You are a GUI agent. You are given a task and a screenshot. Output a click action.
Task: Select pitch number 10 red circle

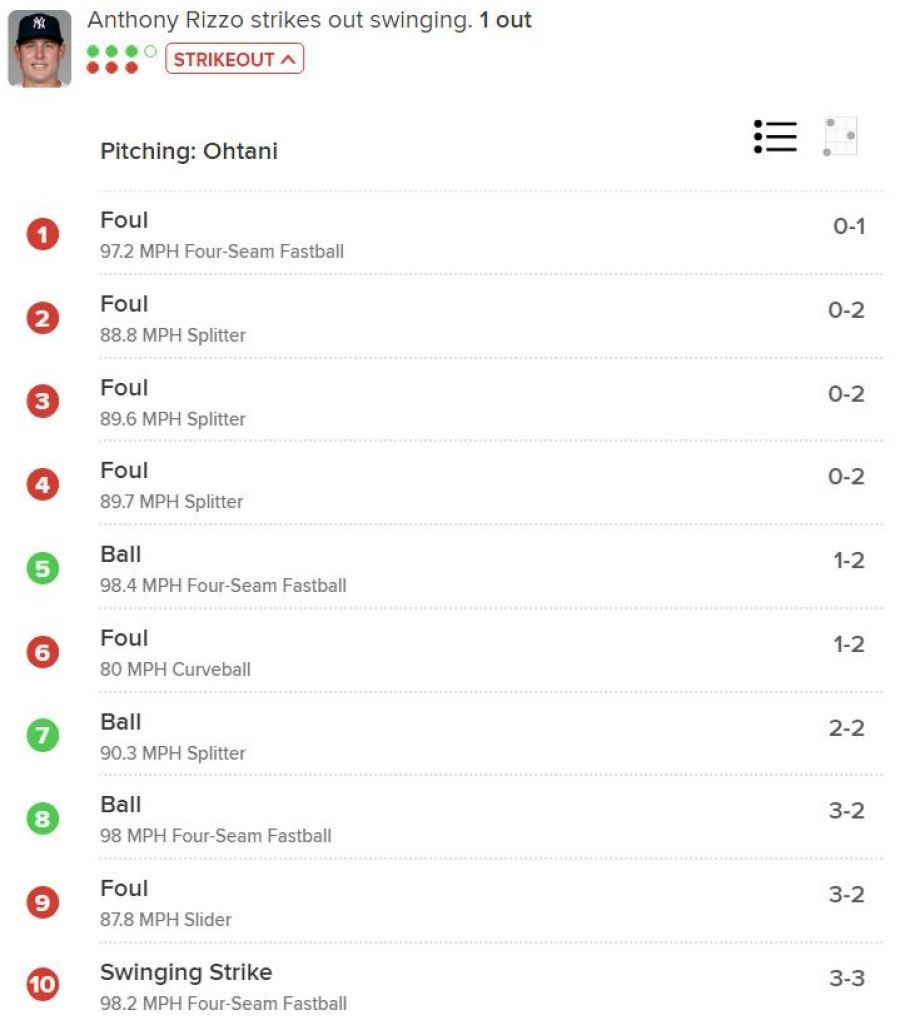(43, 984)
